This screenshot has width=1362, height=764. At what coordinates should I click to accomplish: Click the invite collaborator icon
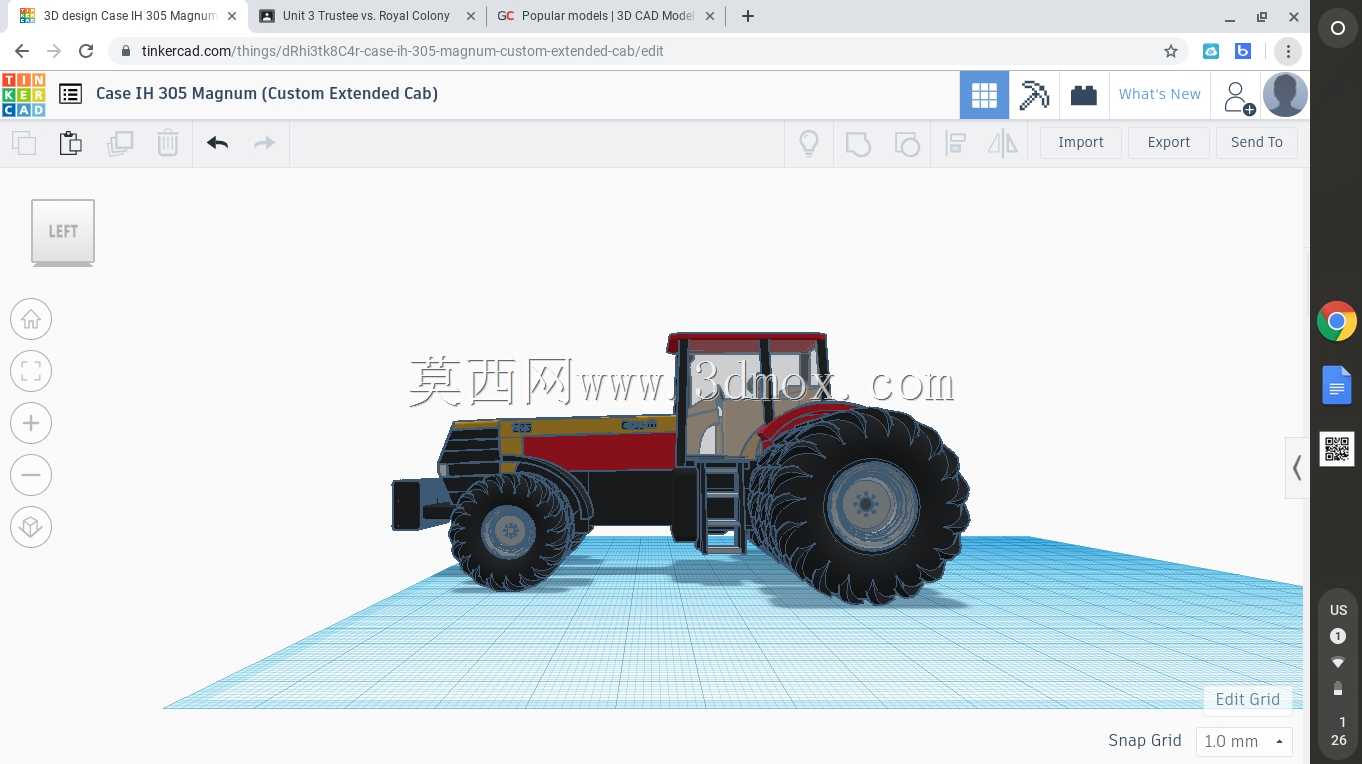(x=1238, y=97)
